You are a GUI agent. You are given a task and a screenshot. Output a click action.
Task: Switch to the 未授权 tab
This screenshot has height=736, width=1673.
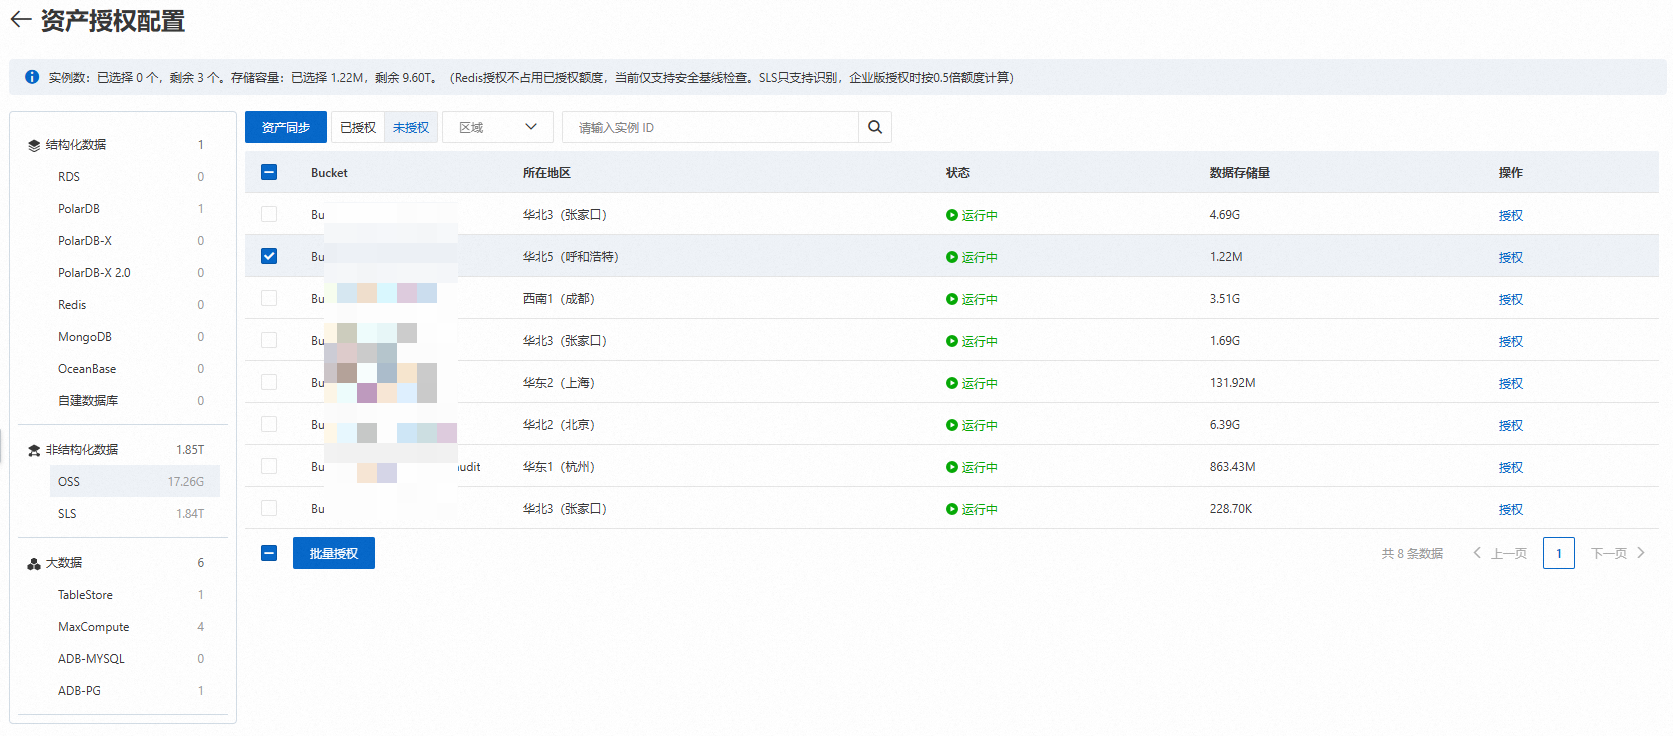(x=411, y=127)
